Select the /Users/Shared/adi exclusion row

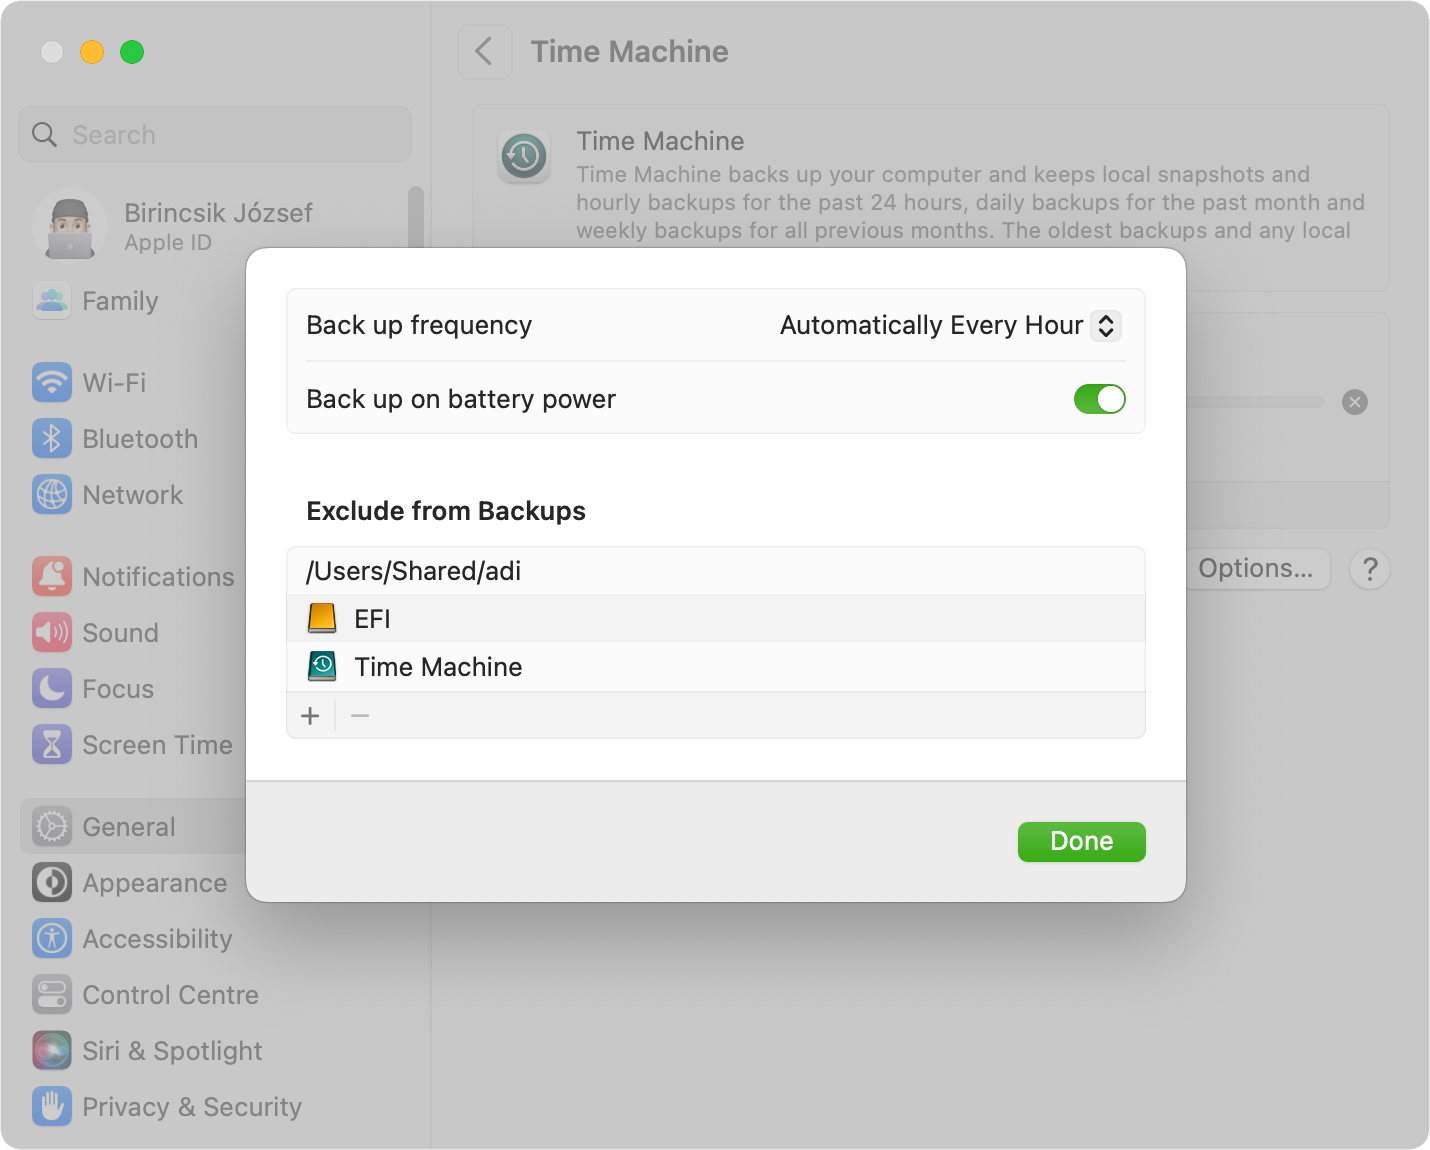point(716,571)
